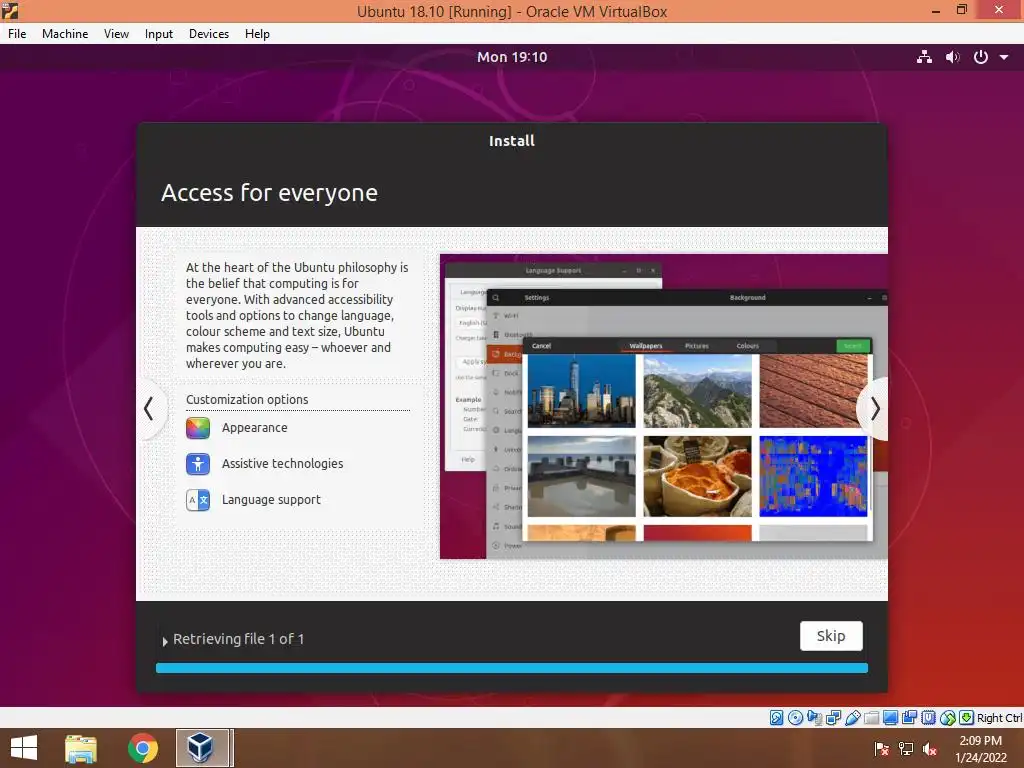Click the Assistive technologies icon
The width and height of the screenshot is (1024, 768).
(x=198, y=464)
